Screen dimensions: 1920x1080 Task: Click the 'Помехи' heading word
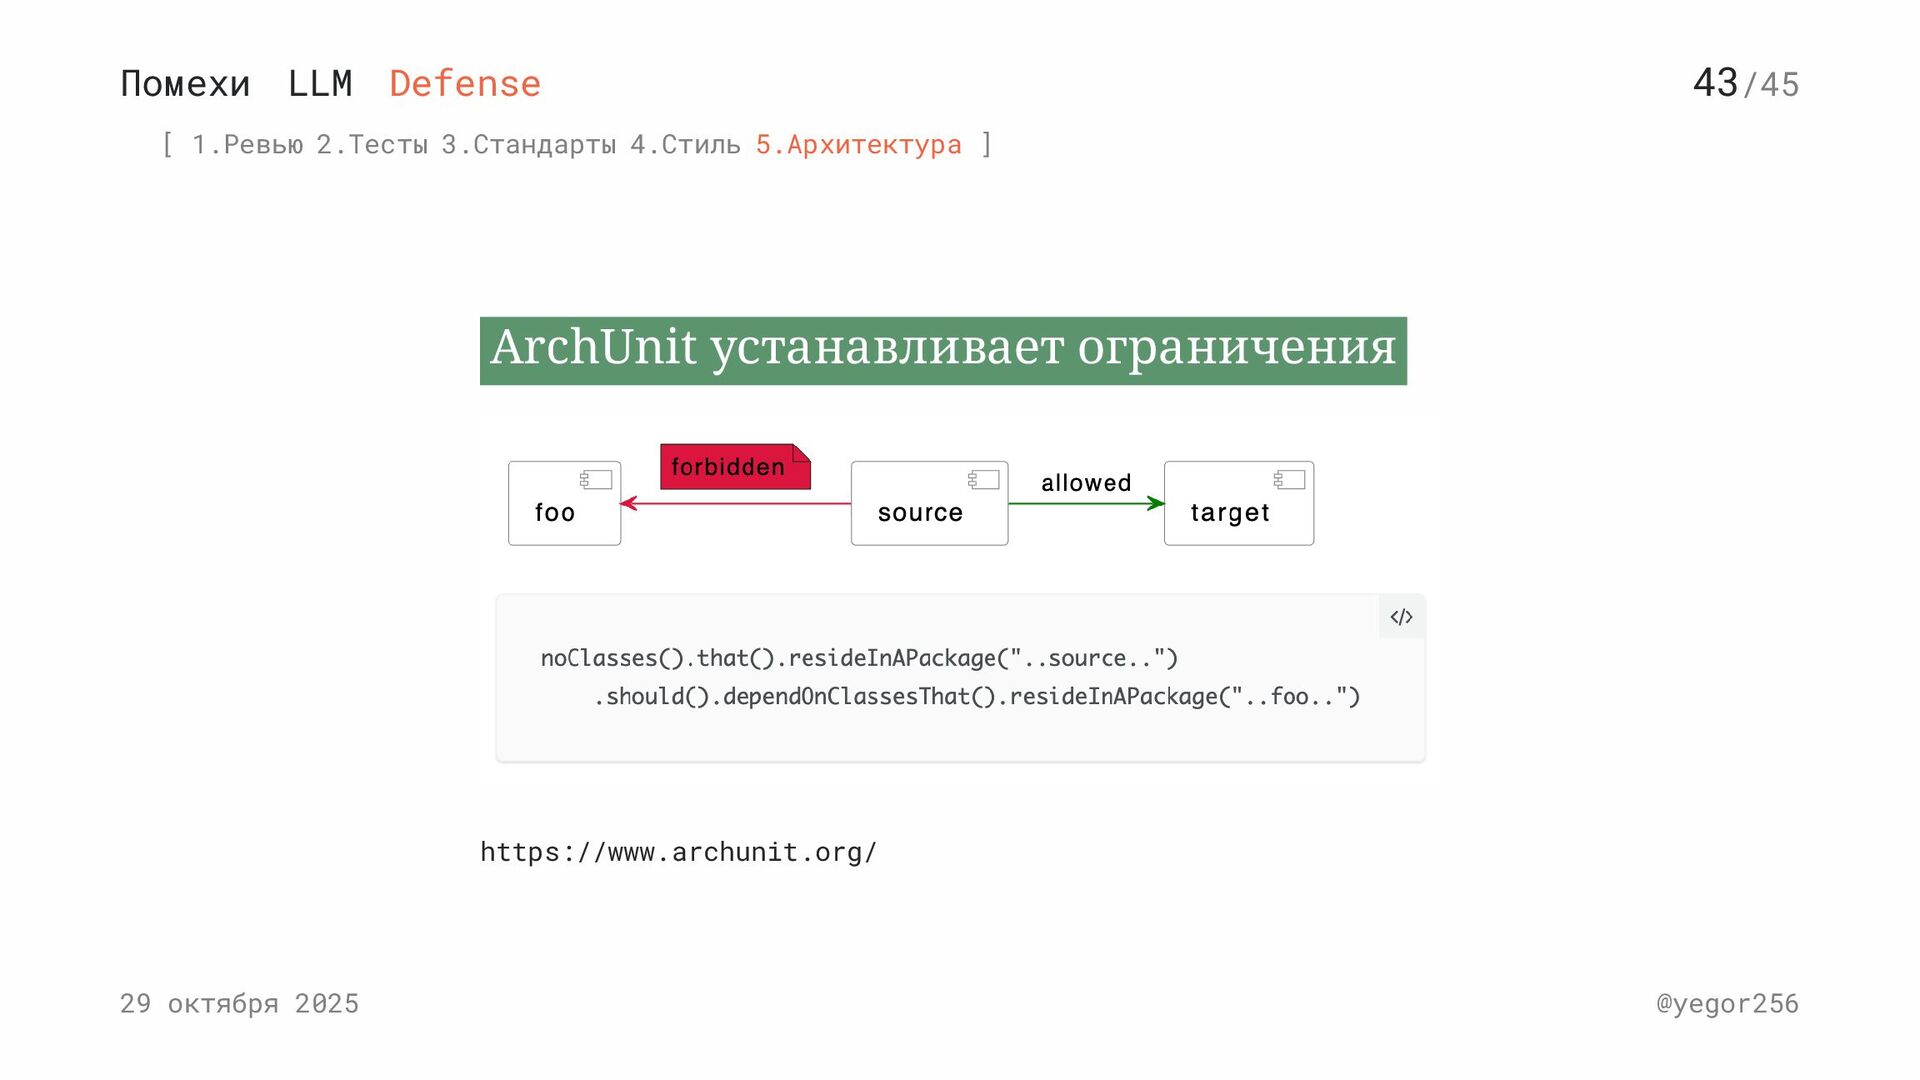pyautogui.click(x=185, y=84)
